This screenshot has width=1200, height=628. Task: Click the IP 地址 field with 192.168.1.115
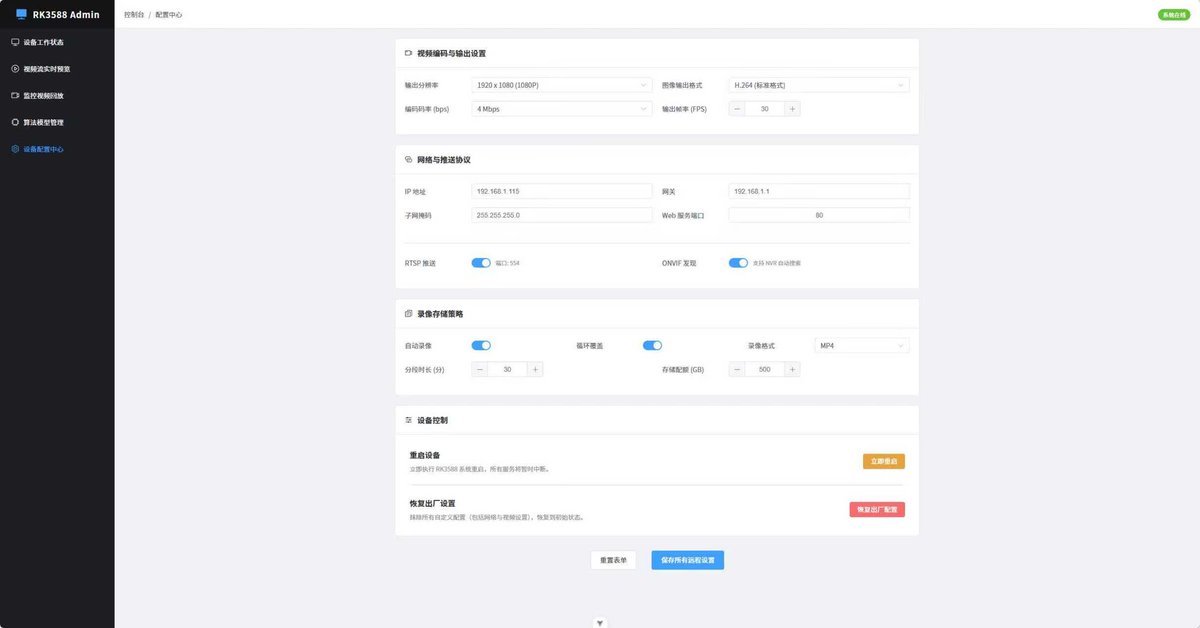[562, 191]
